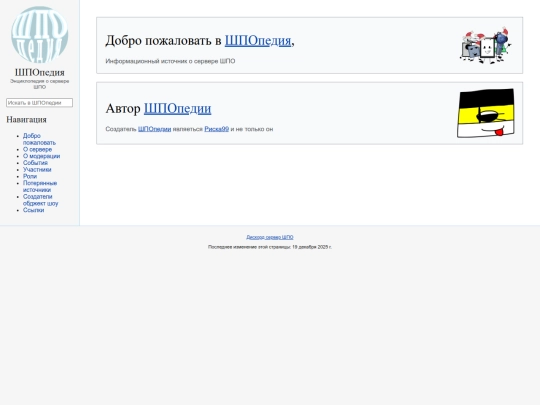
Task: Open the О модерации sidebar link
Action: tap(41, 156)
